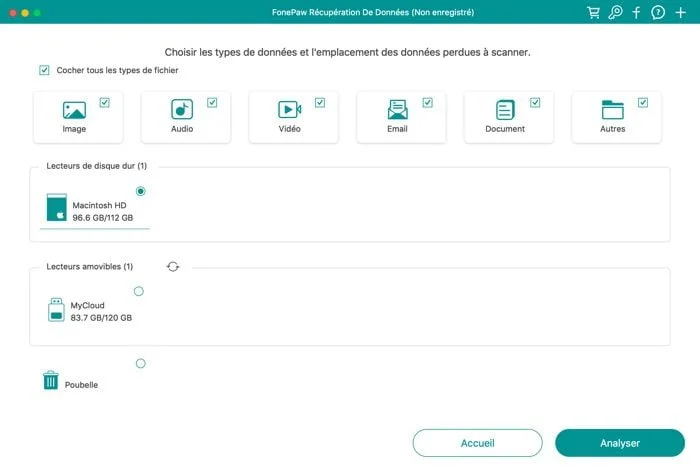700x473 pixels.
Task: Start the scan with Analyser button
Action: pos(620,443)
